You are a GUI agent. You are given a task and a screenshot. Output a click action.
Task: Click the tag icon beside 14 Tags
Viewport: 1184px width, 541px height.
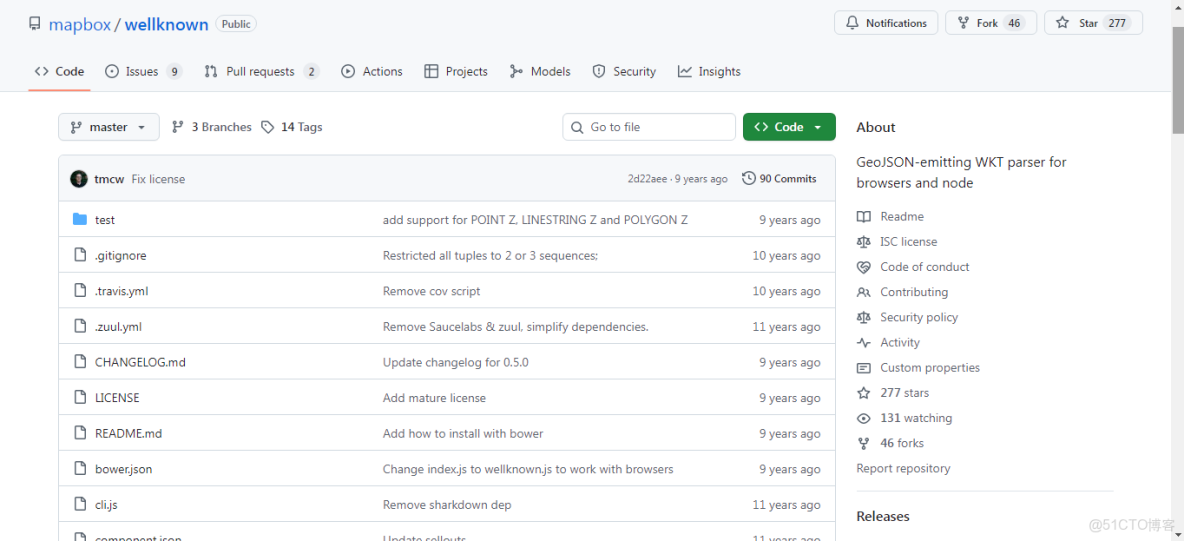(x=267, y=127)
